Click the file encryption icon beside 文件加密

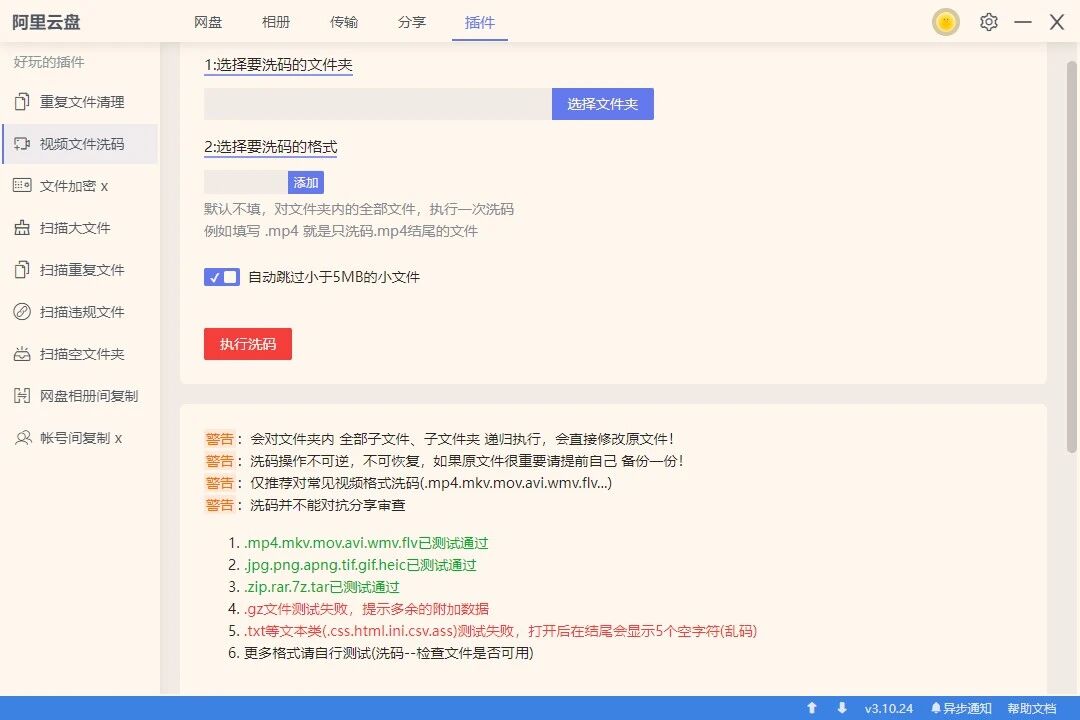[22, 186]
